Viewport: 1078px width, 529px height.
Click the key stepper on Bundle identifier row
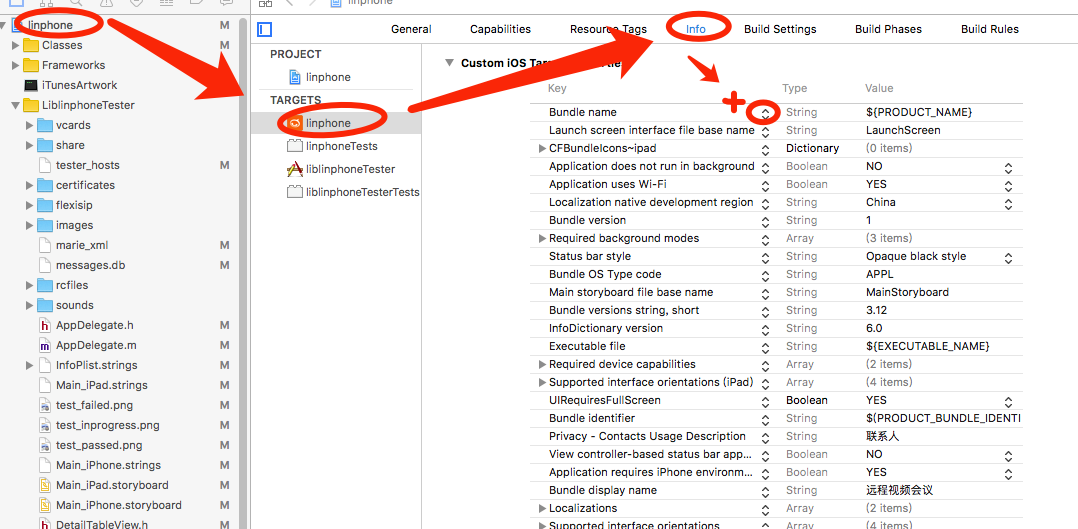point(765,420)
